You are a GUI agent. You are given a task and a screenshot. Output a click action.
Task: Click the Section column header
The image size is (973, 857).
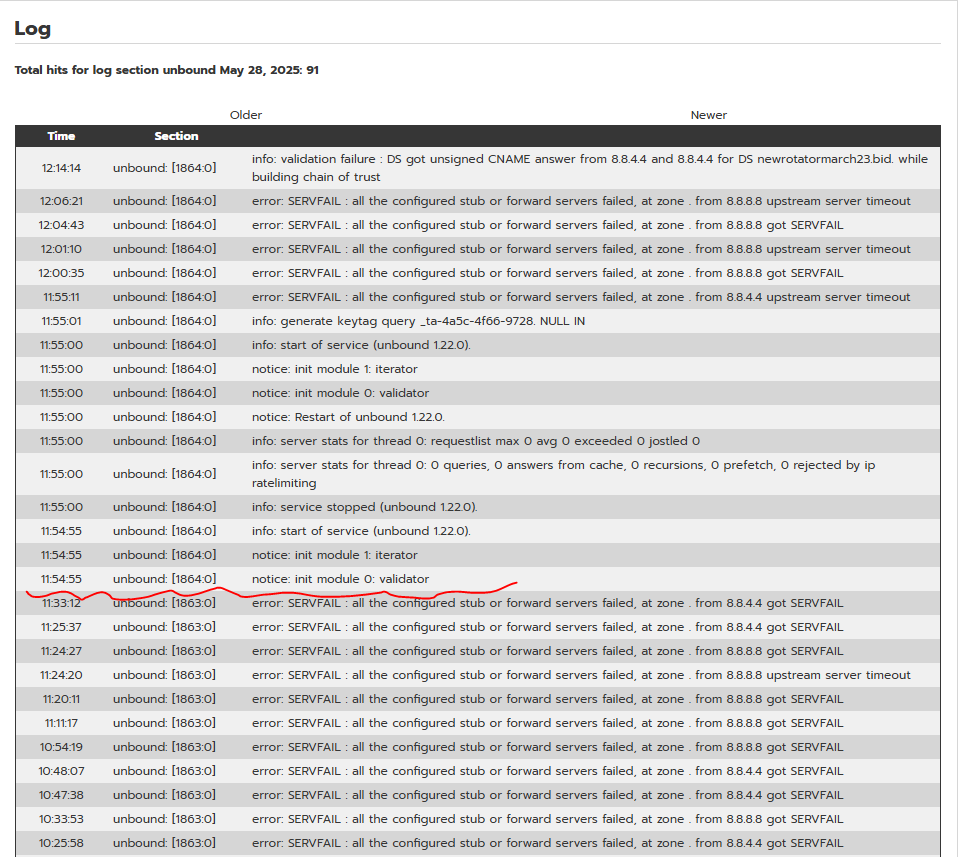(x=176, y=136)
